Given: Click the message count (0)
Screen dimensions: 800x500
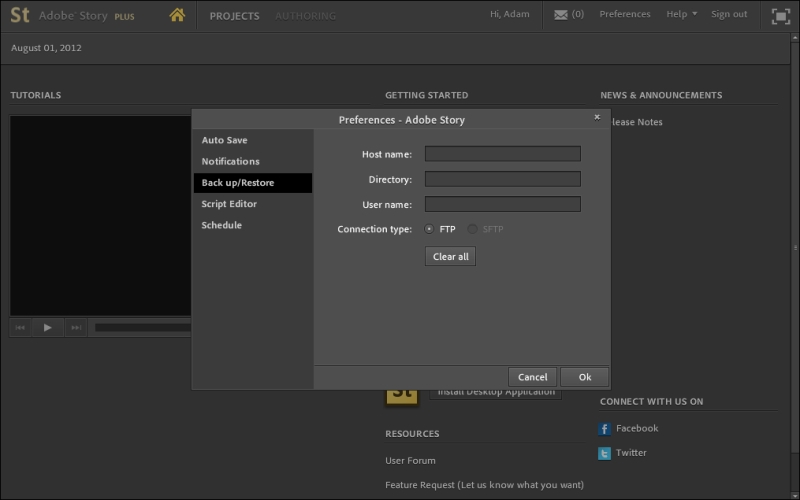Looking at the screenshot, I should click(578, 14).
